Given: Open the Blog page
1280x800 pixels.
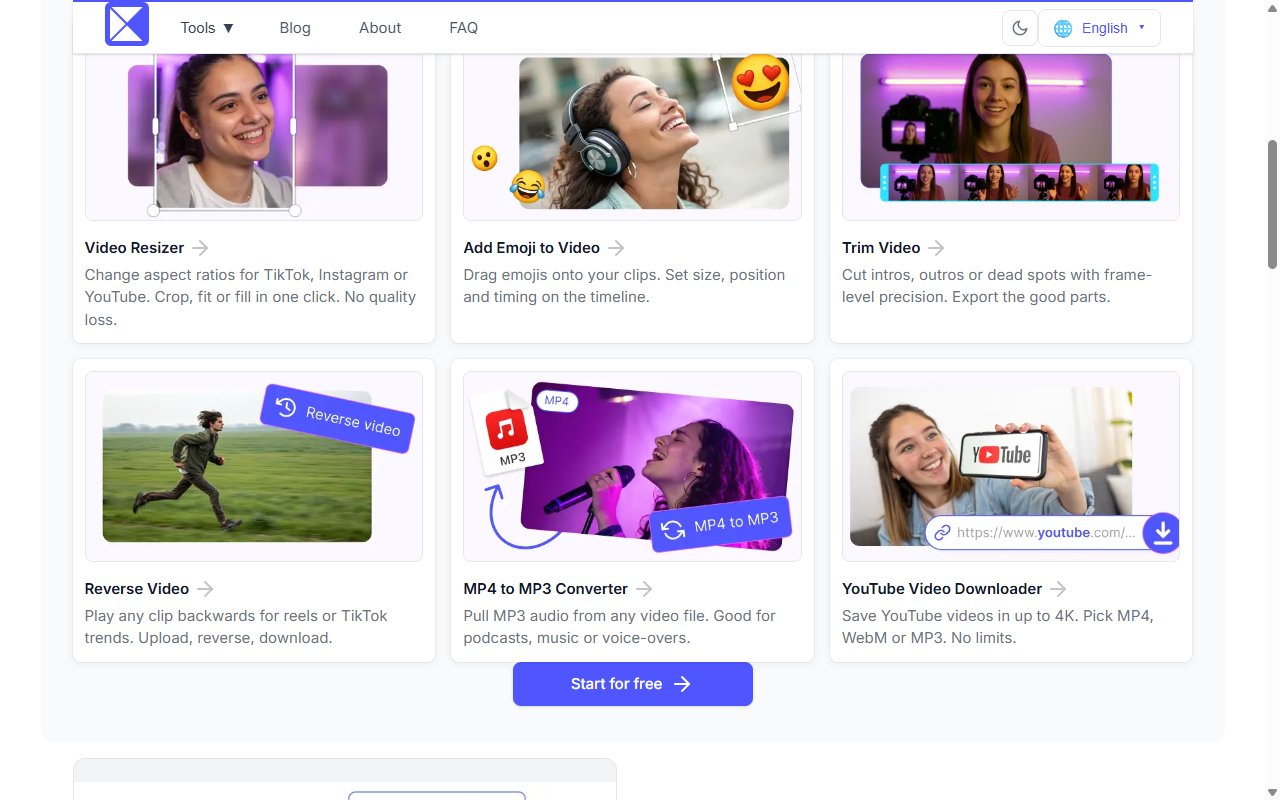Looking at the screenshot, I should (x=295, y=28).
